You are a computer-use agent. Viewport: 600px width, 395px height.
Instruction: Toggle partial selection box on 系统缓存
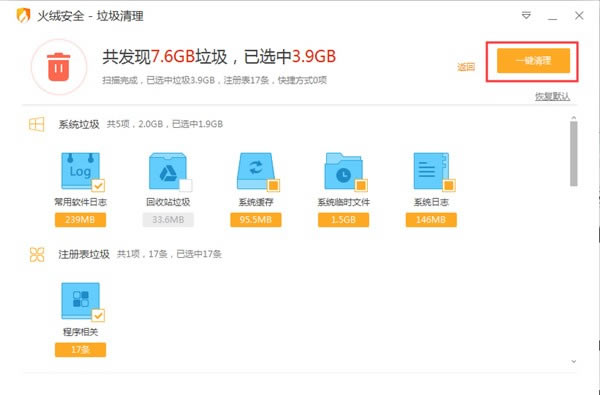pos(273,186)
